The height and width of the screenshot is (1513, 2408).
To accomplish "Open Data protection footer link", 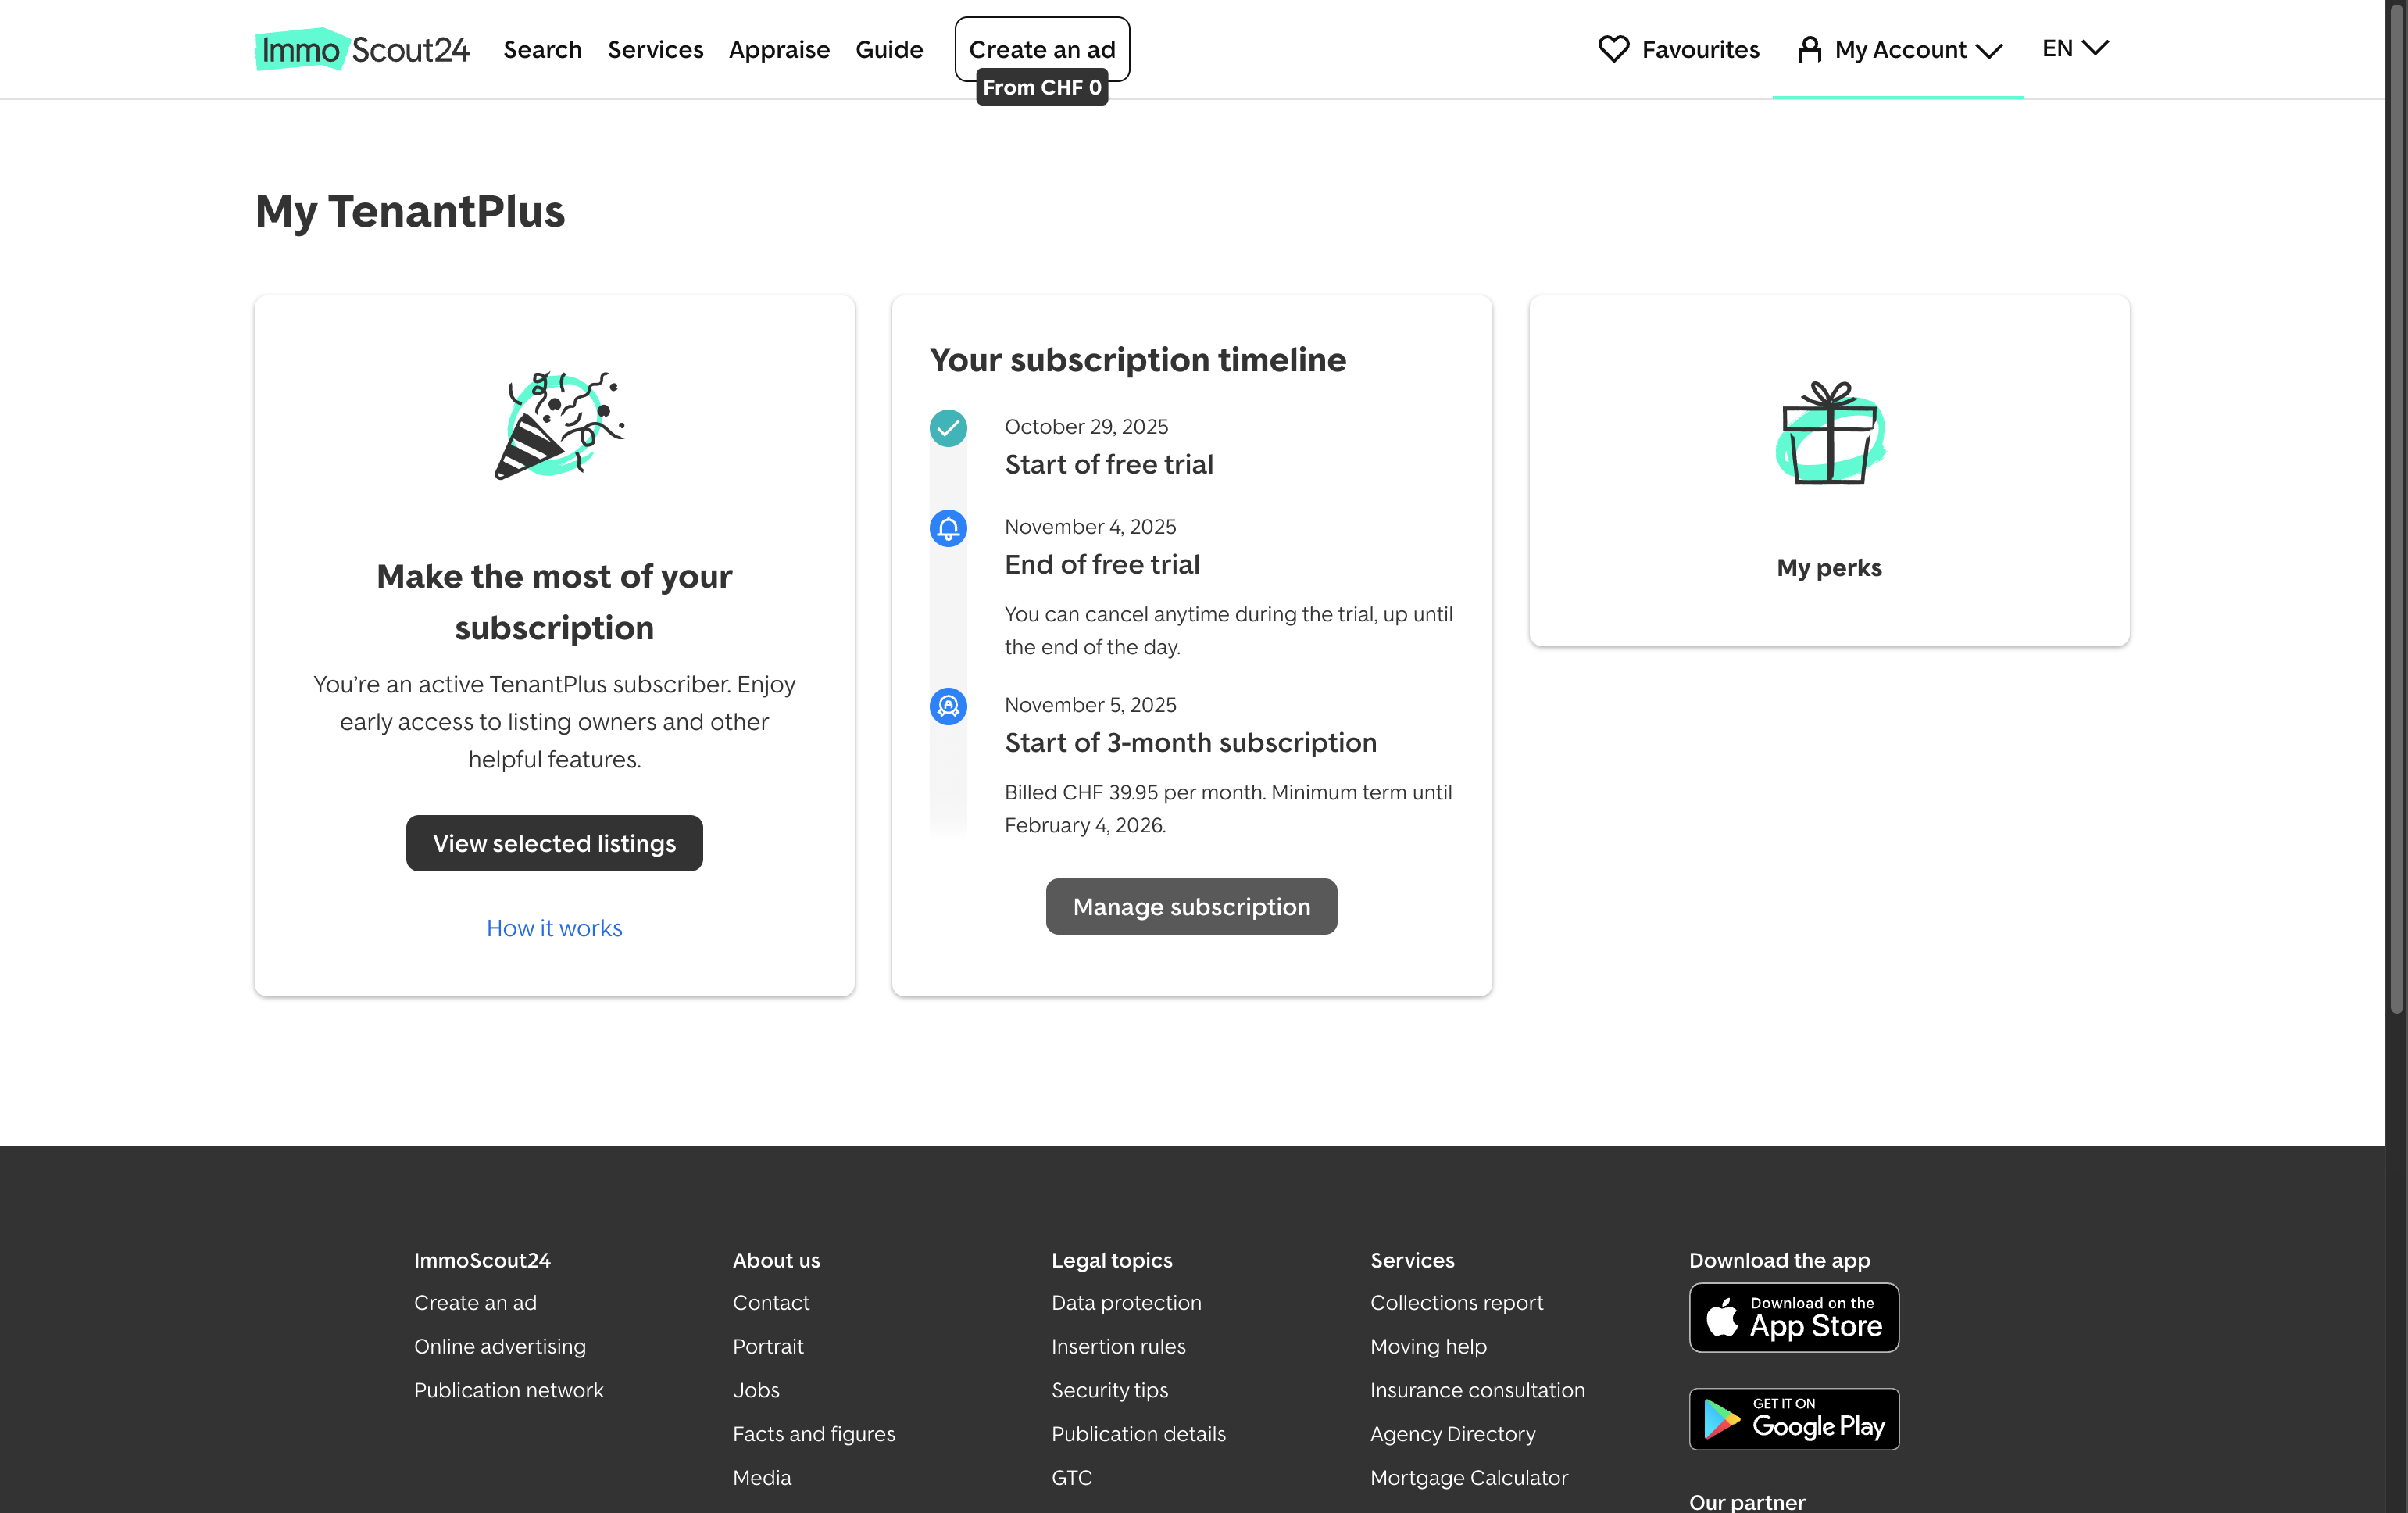I will (1126, 1302).
